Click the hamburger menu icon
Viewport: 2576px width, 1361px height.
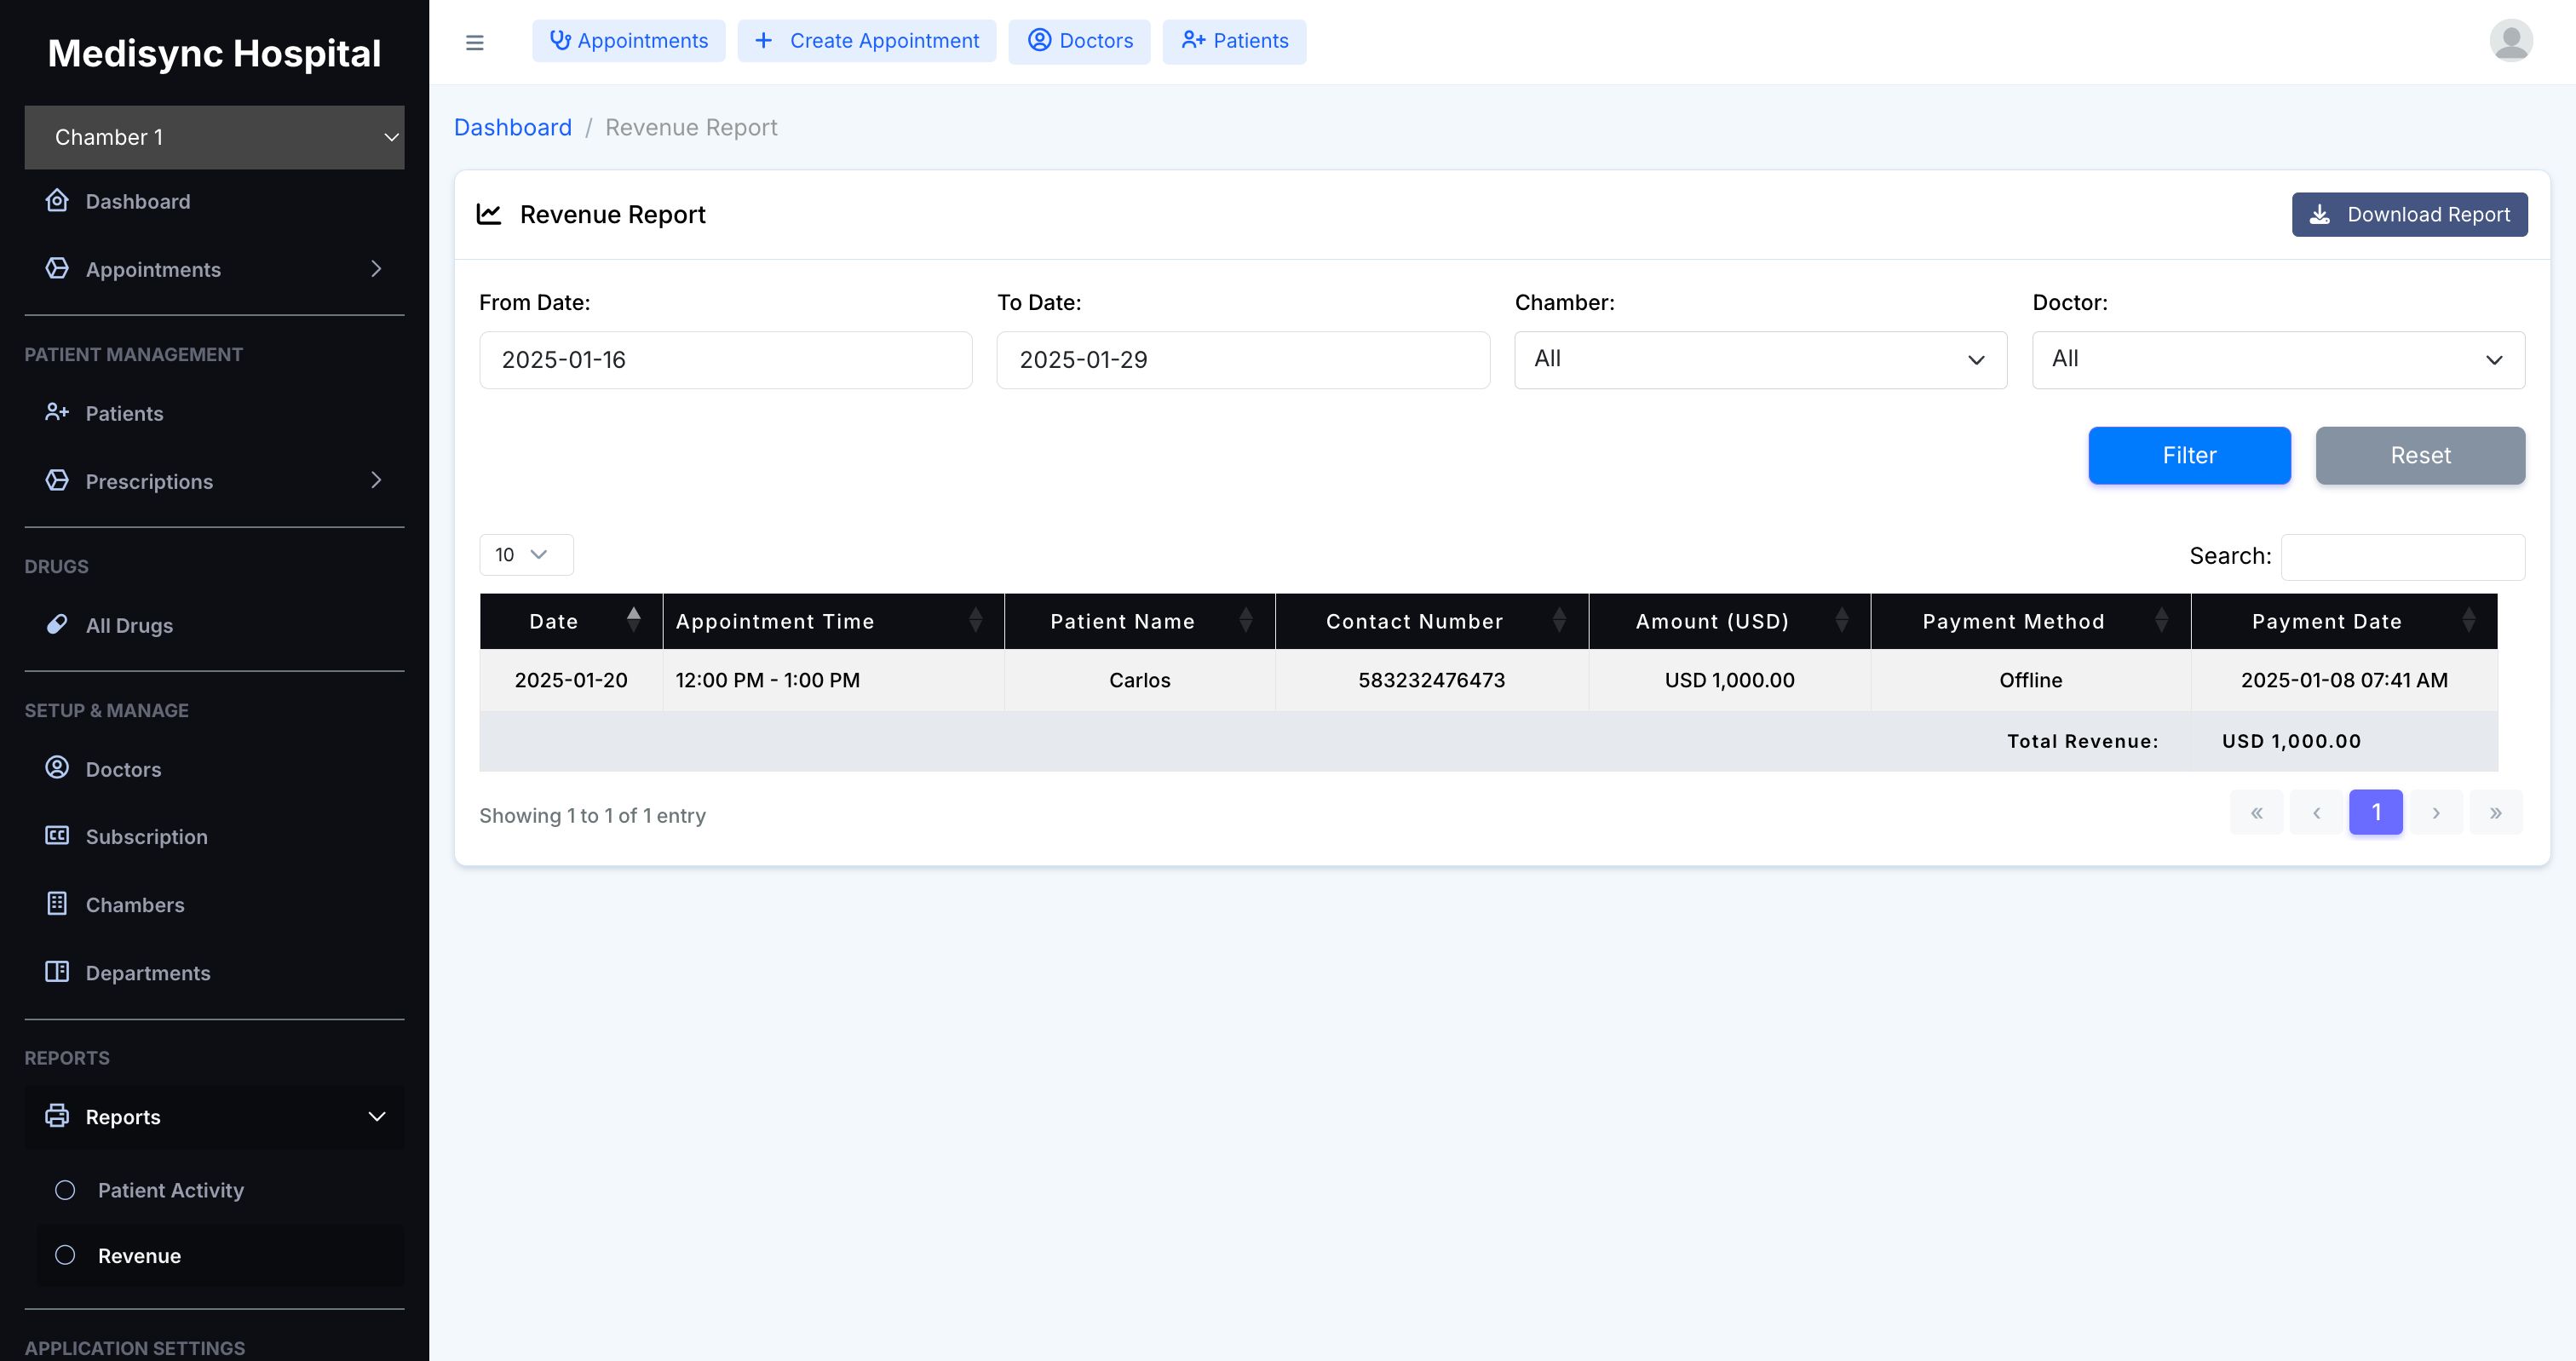474,42
